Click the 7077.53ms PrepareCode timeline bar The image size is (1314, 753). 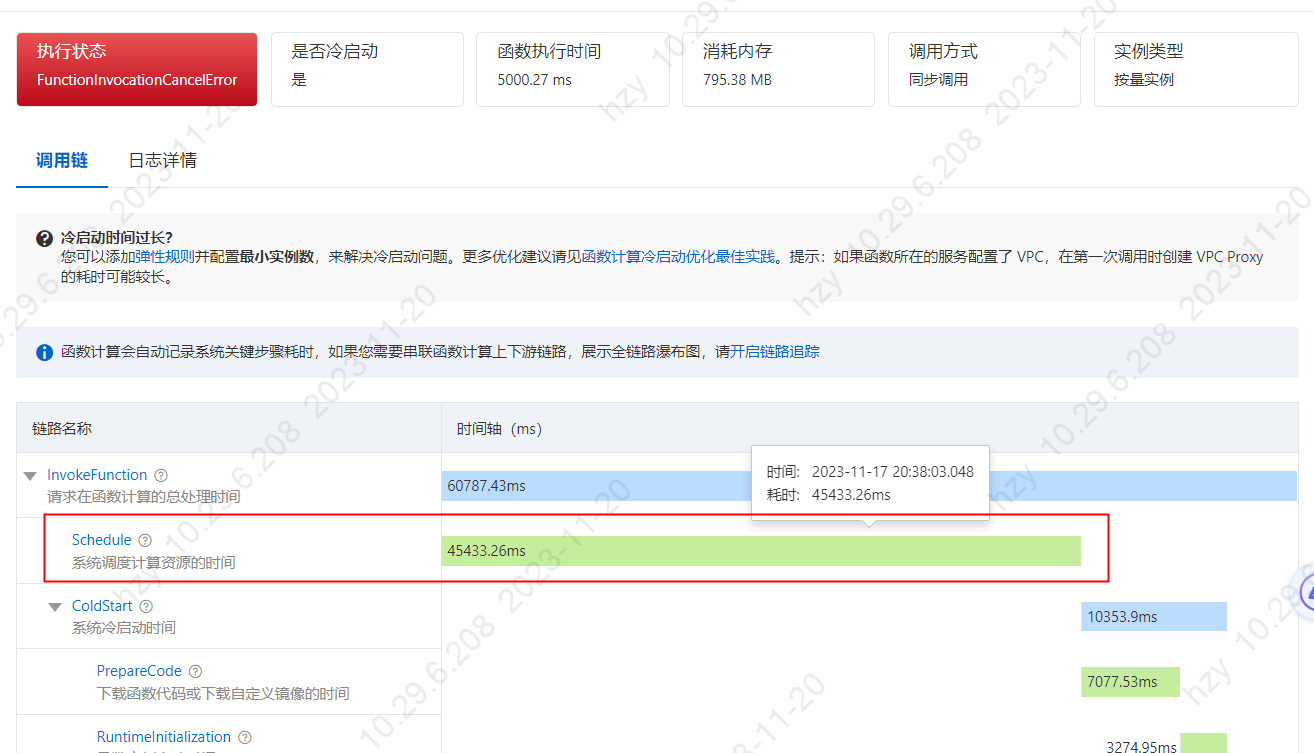(x=1130, y=682)
